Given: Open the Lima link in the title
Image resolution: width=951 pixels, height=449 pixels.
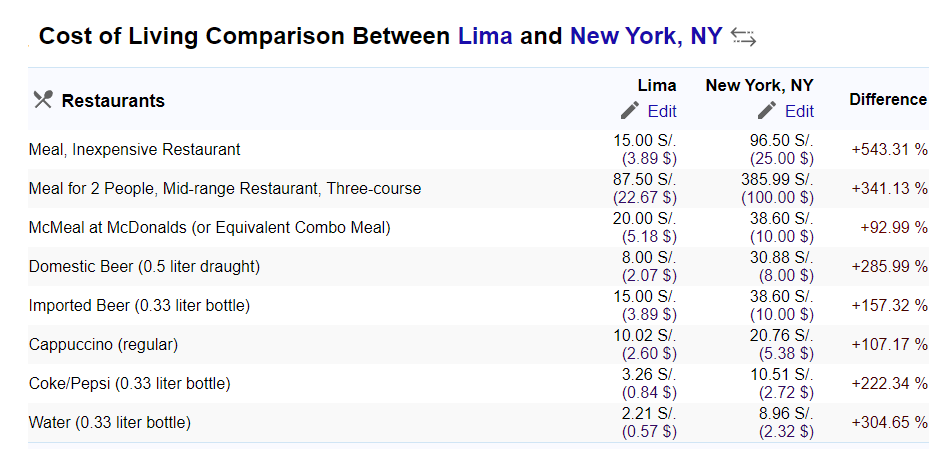Looking at the screenshot, I should tap(485, 36).
